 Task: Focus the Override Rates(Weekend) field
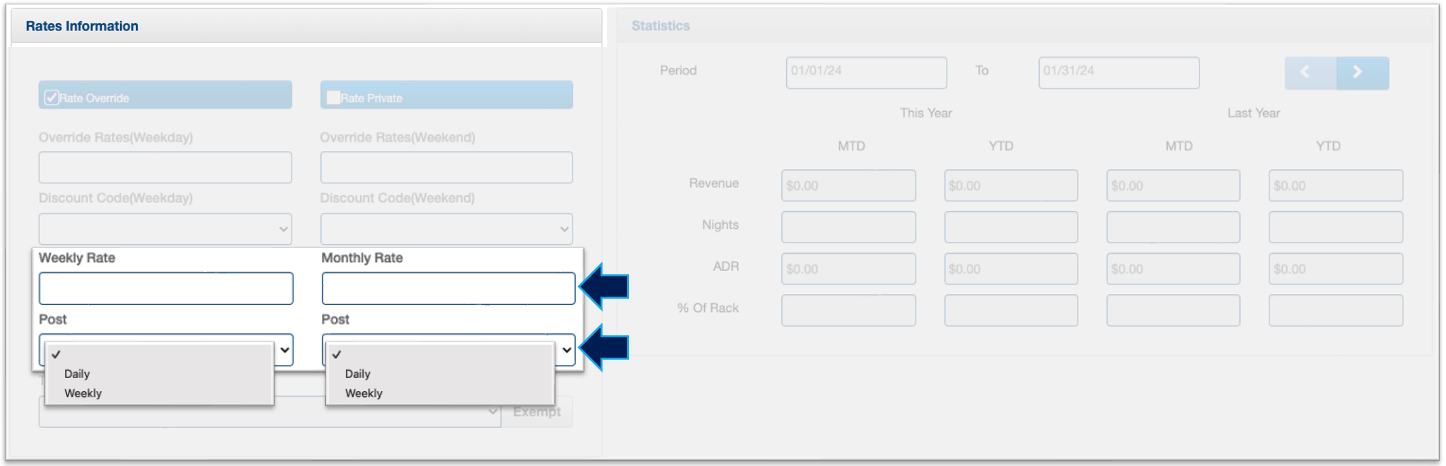446,167
